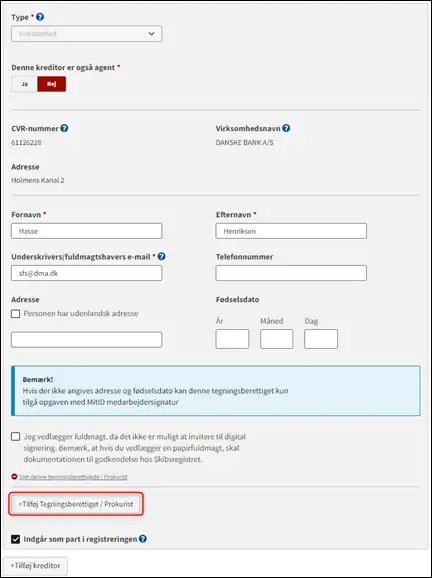The height and width of the screenshot is (578, 432).
Task: Click the help icon next to Type
Action: (40, 17)
